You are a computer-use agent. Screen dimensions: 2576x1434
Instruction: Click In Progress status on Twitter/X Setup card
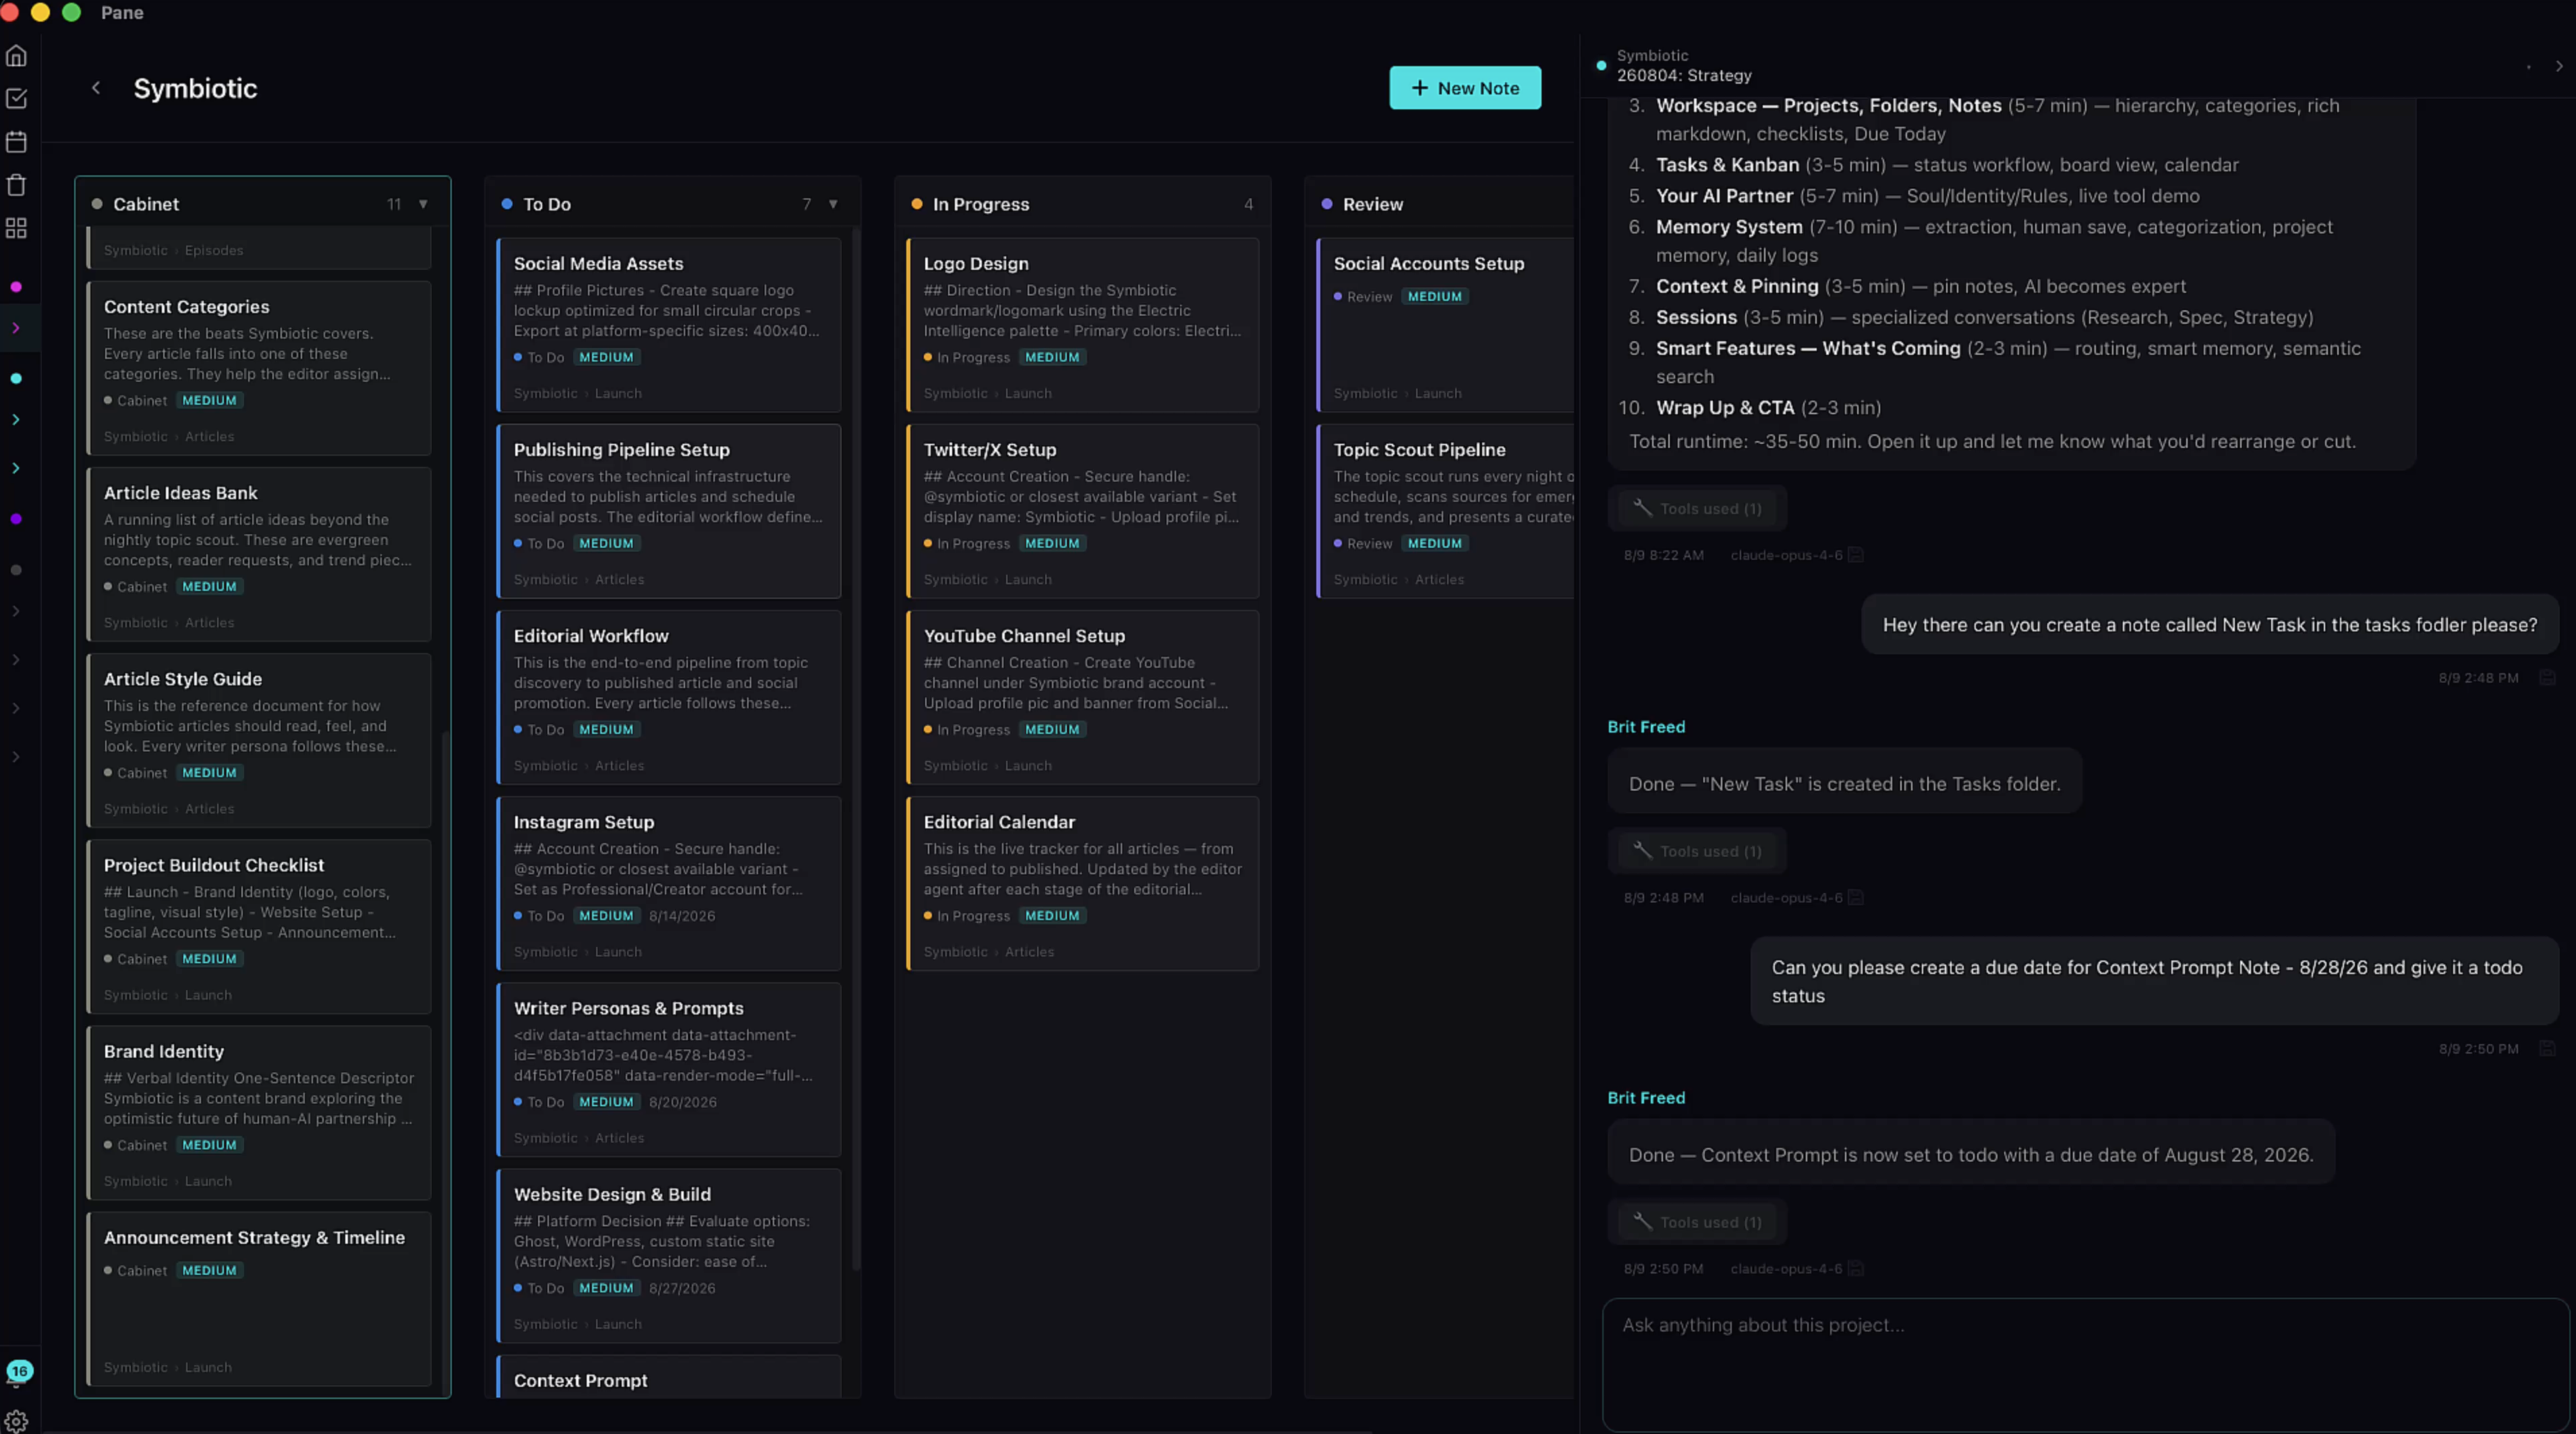(967, 544)
